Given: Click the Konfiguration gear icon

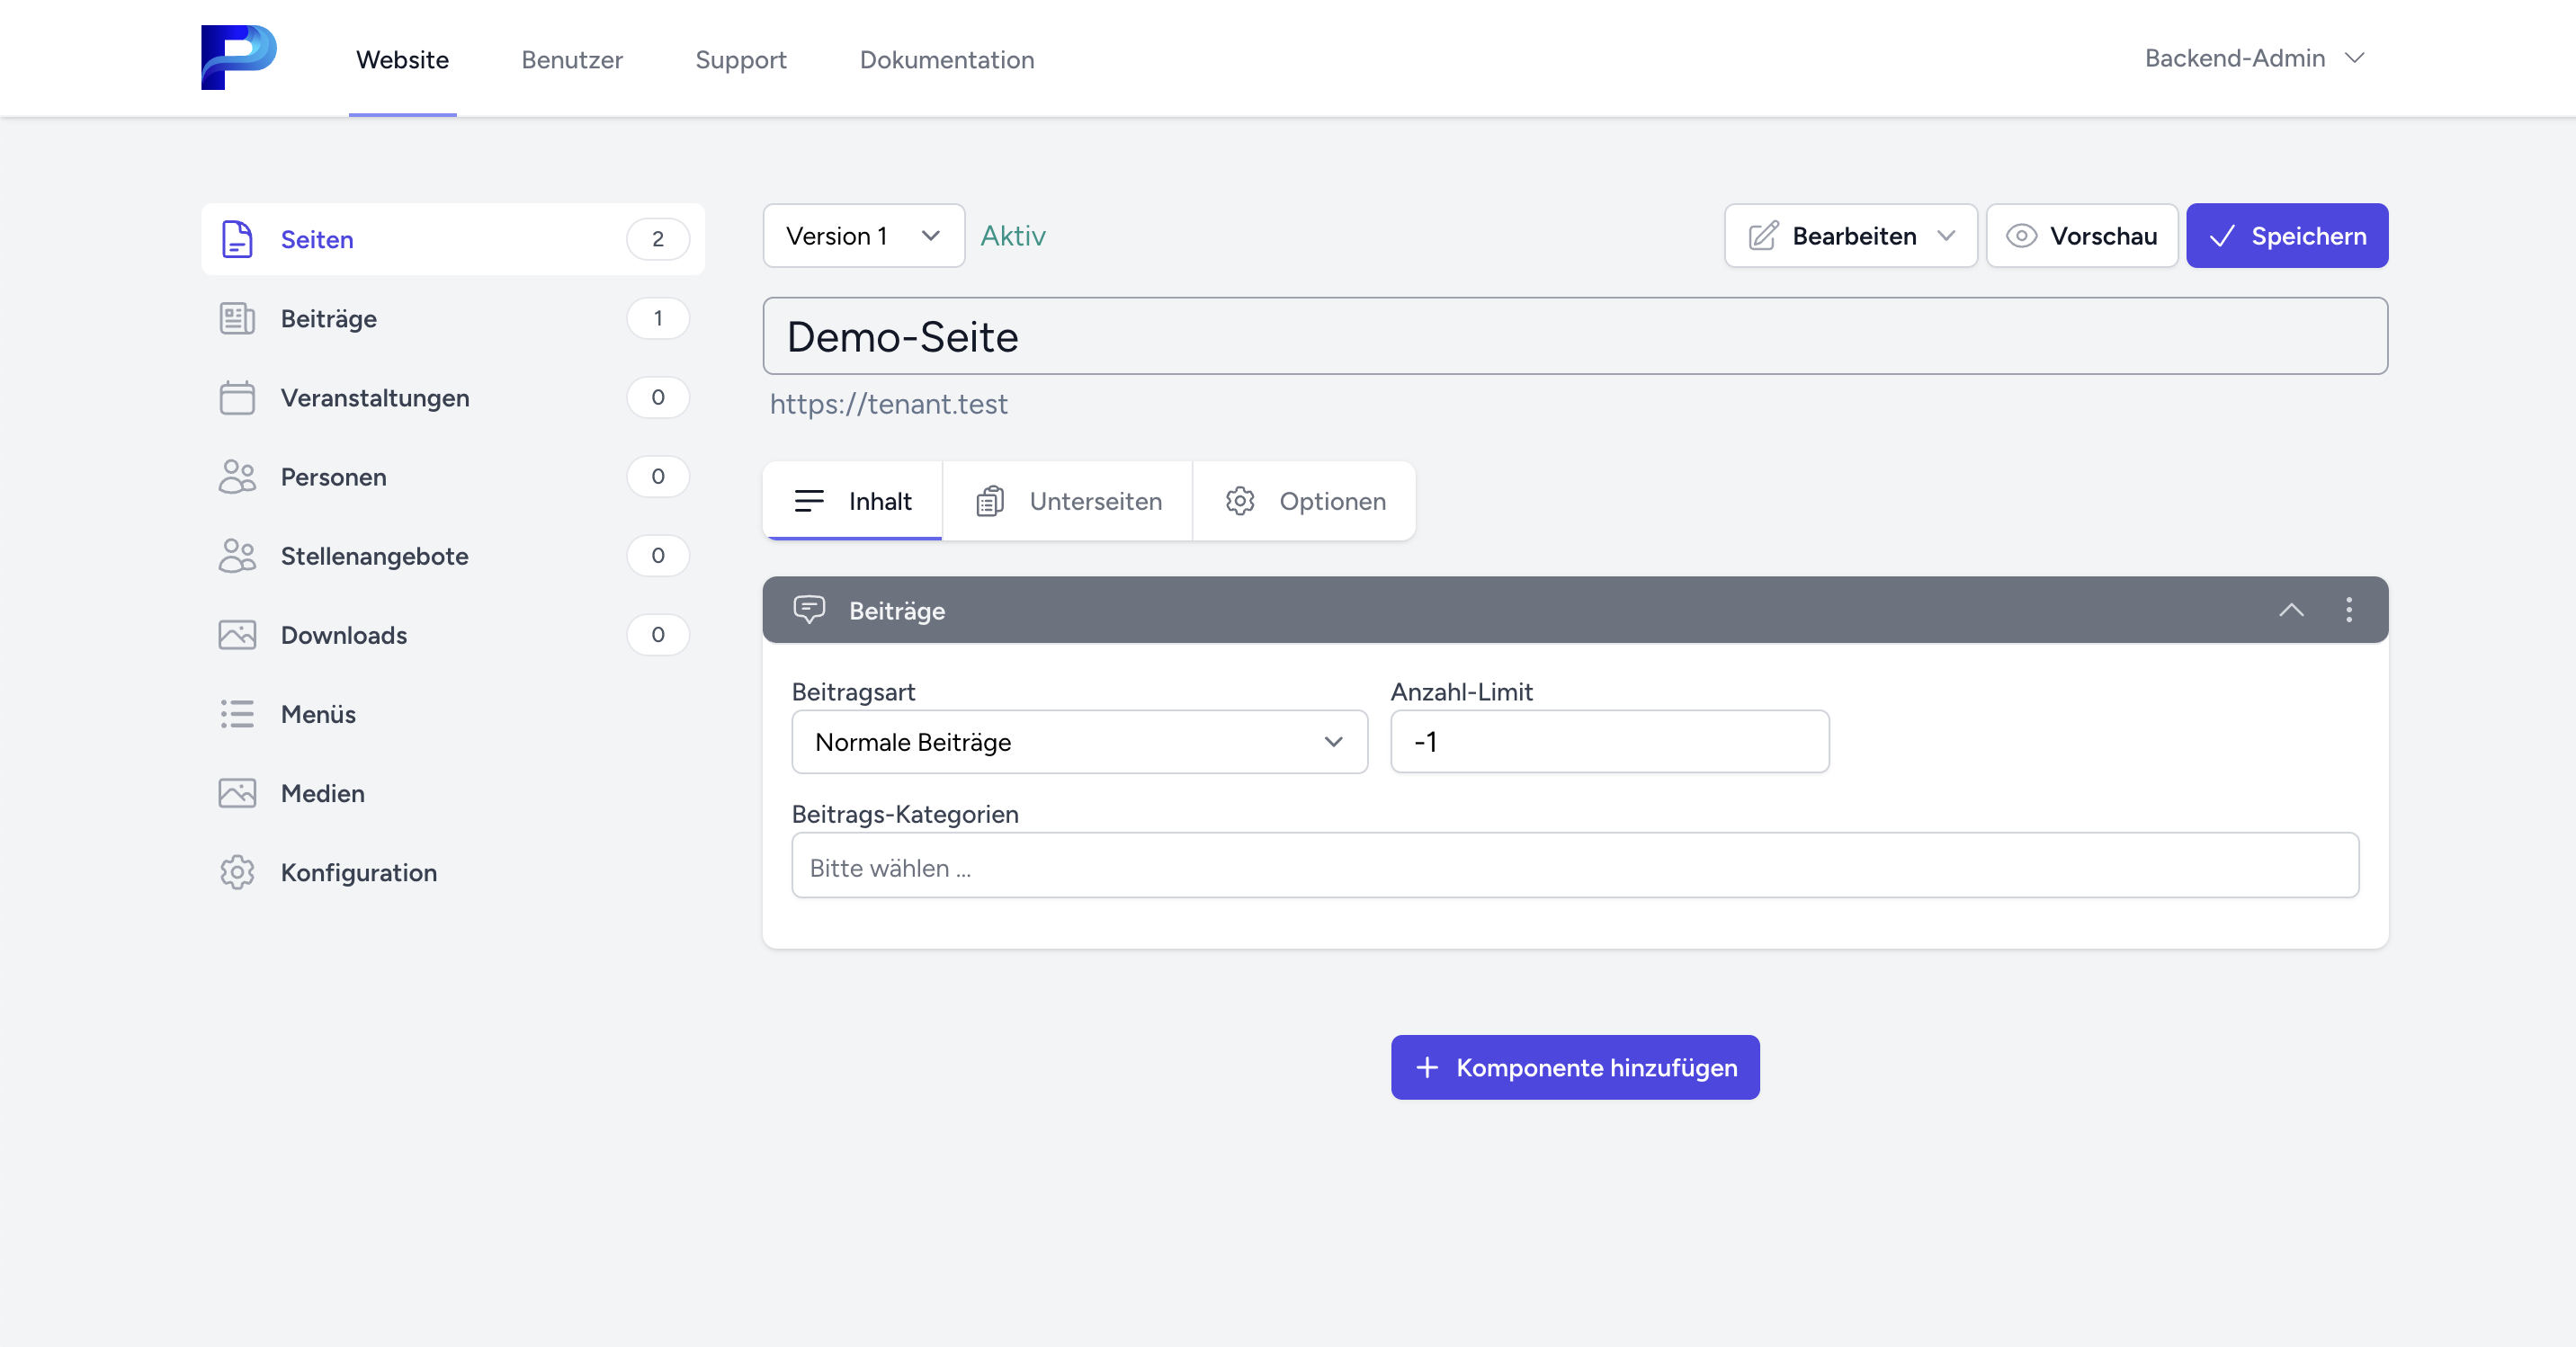Looking at the screenshot, I should [237, 872].
